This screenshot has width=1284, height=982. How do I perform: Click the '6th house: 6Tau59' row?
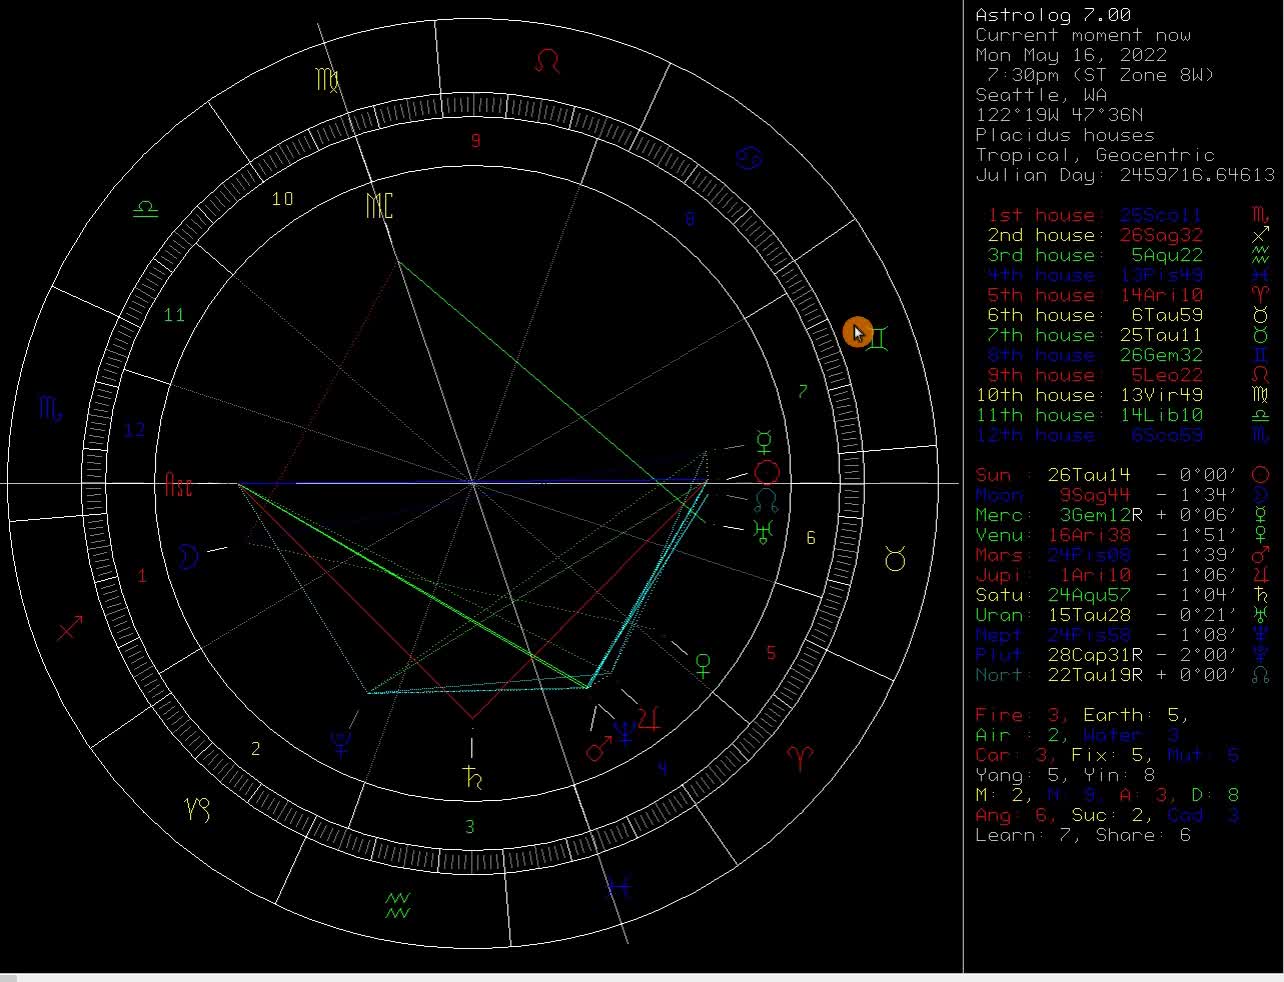click(x=1128, y=315)
